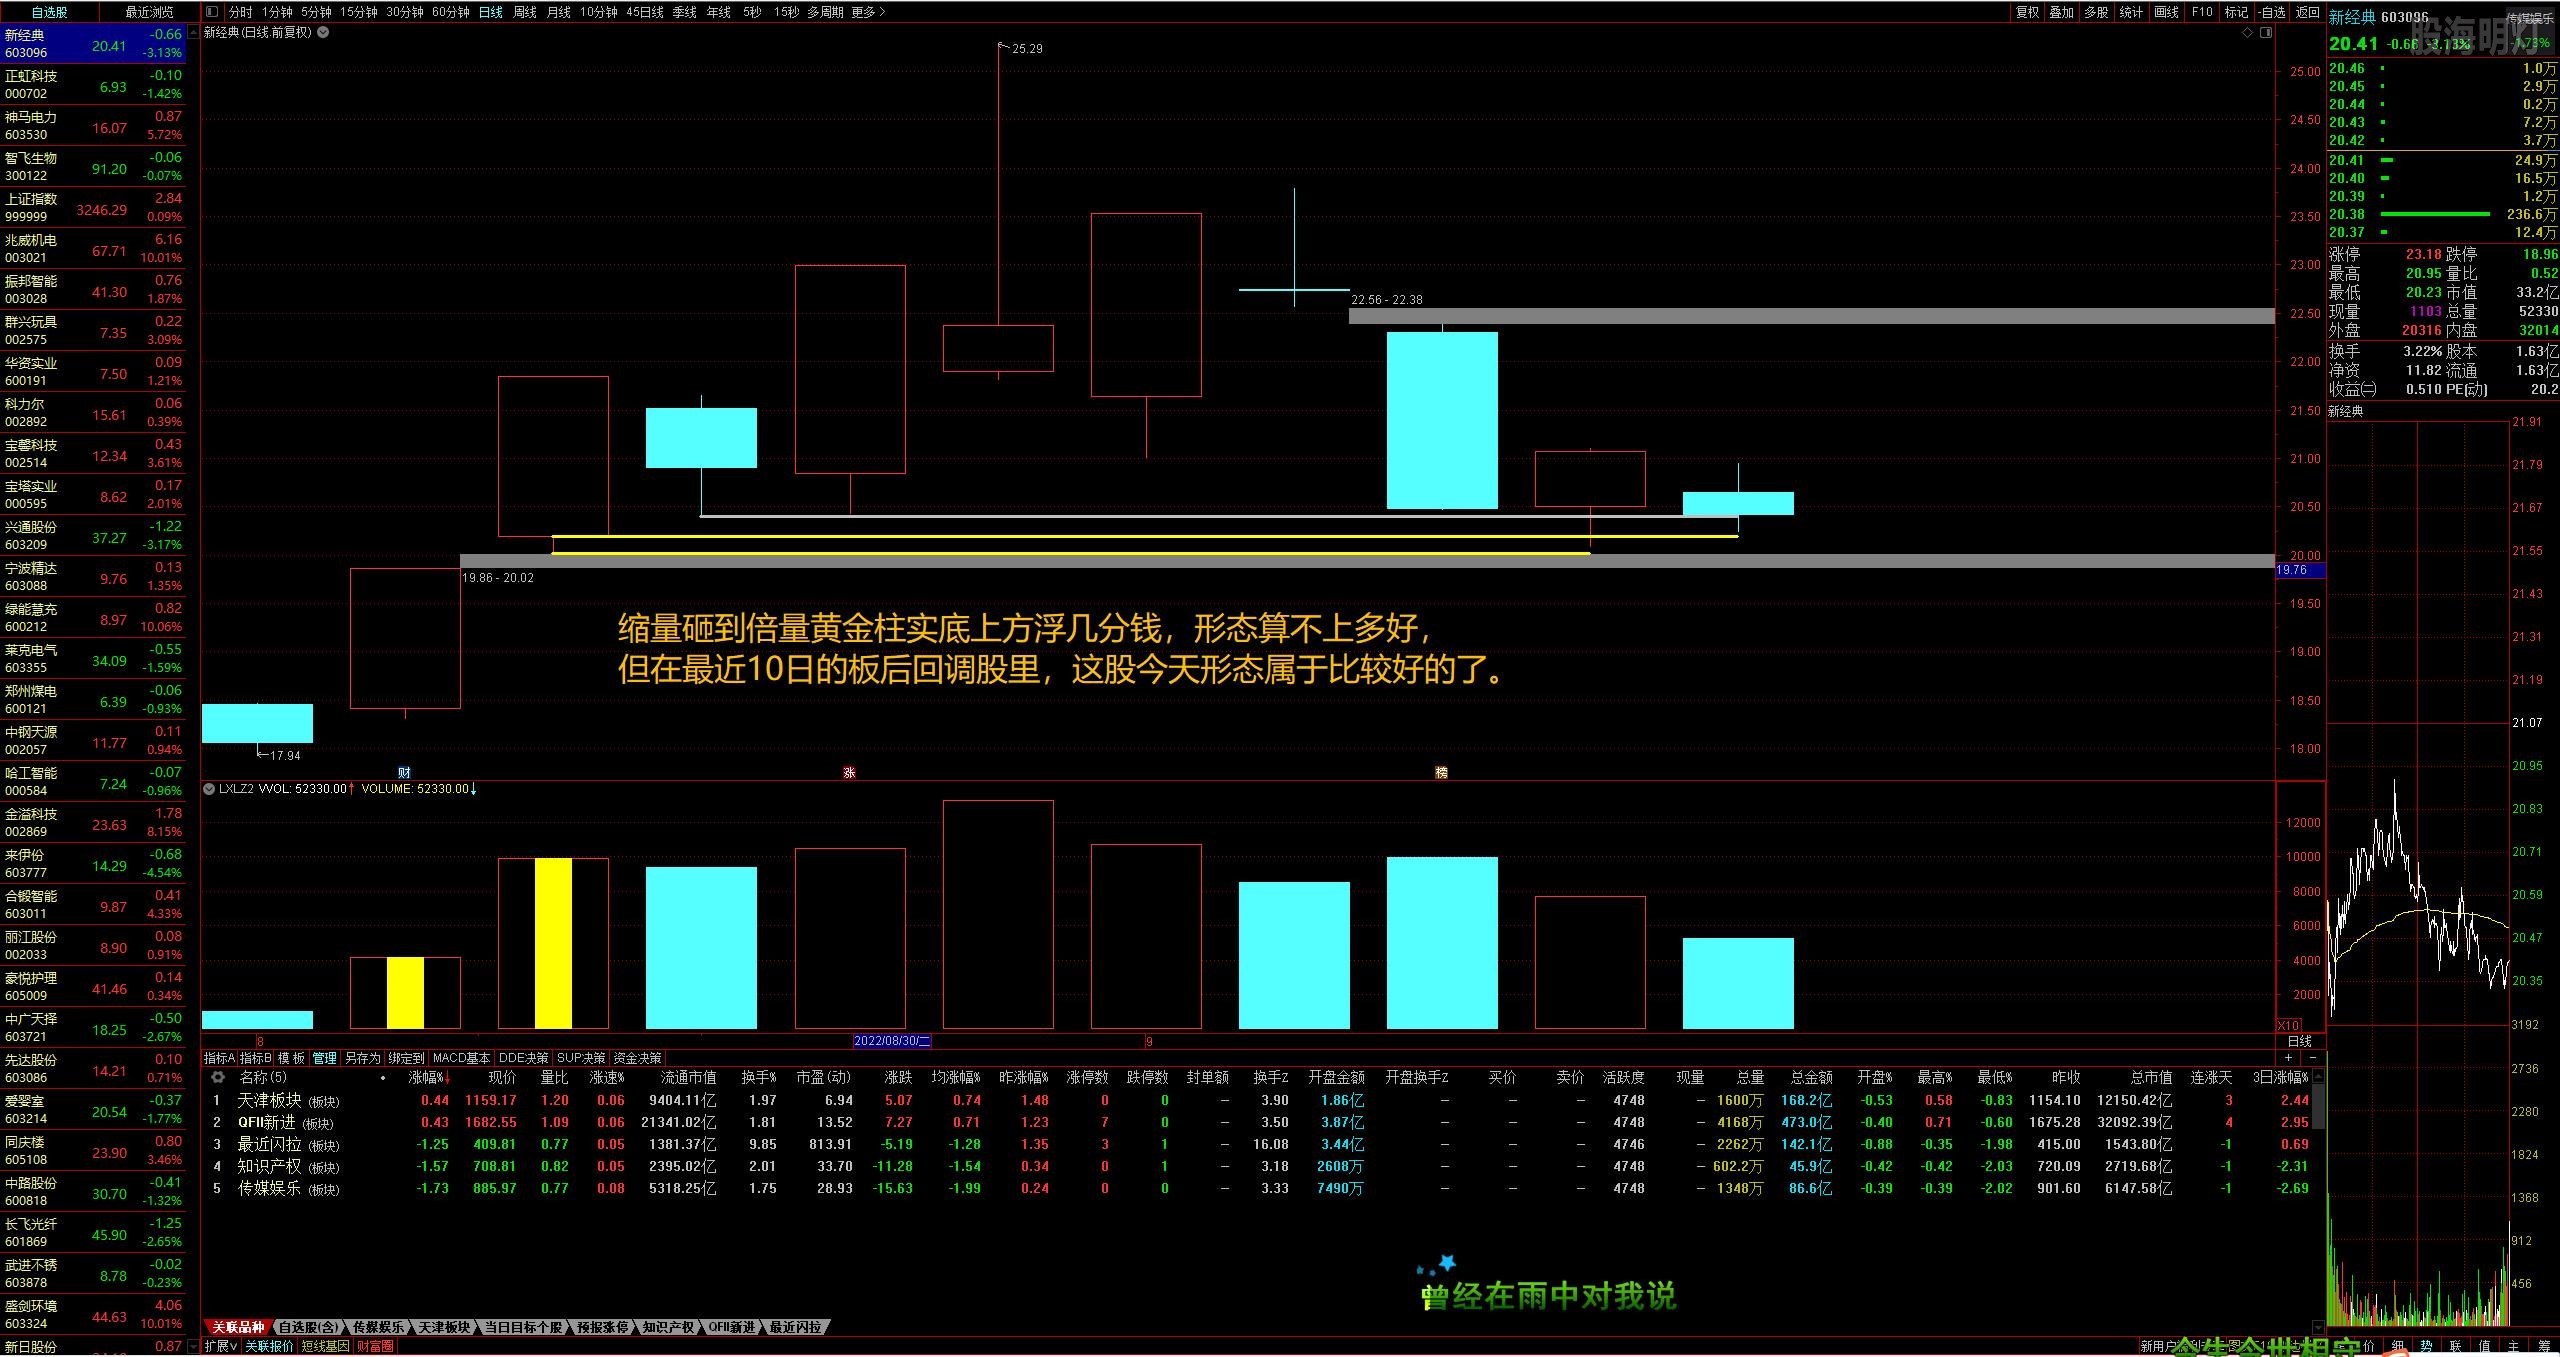
Task: Open the 最近浏览 sidebar tab
Action: (149, 12)
